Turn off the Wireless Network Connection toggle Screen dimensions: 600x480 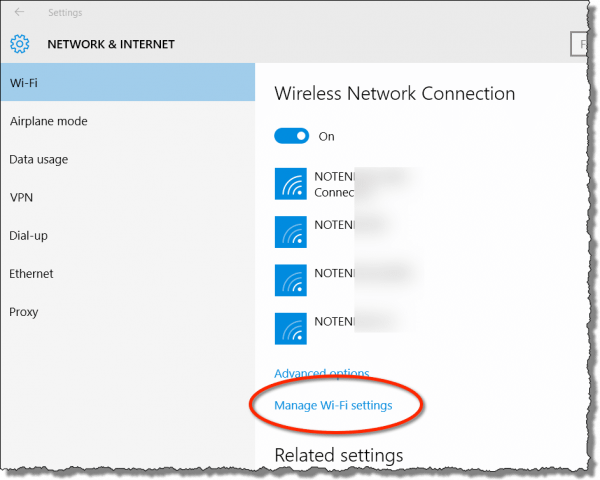pyautogui.click(x=291, y=136)
